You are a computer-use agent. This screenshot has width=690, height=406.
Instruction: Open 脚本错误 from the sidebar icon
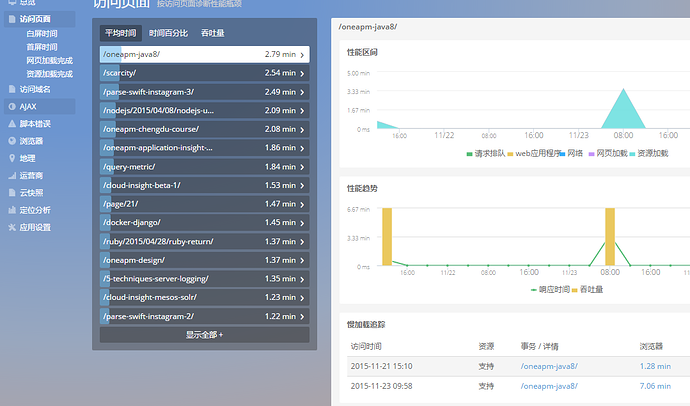pos(10,123)
